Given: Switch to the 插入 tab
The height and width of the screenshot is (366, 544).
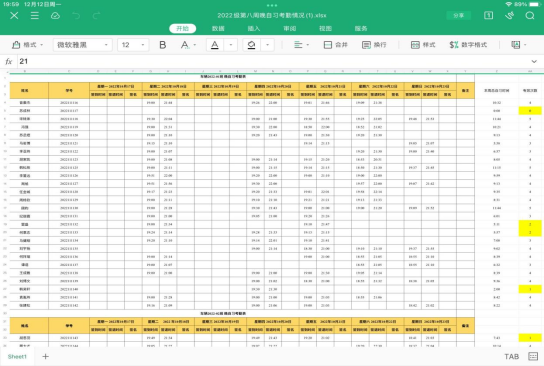Looking at the screenshot, I should [x=254, y=28].
